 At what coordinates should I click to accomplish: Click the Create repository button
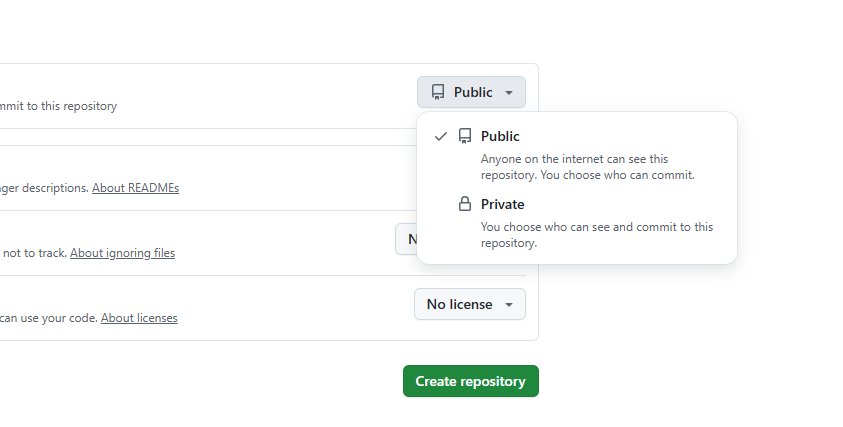click(470, 381)
